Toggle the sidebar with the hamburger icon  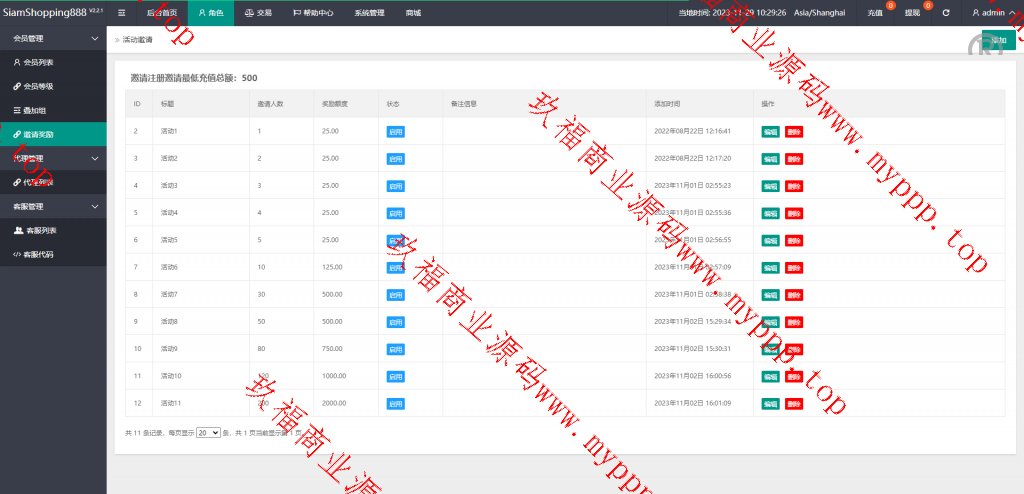121,13
